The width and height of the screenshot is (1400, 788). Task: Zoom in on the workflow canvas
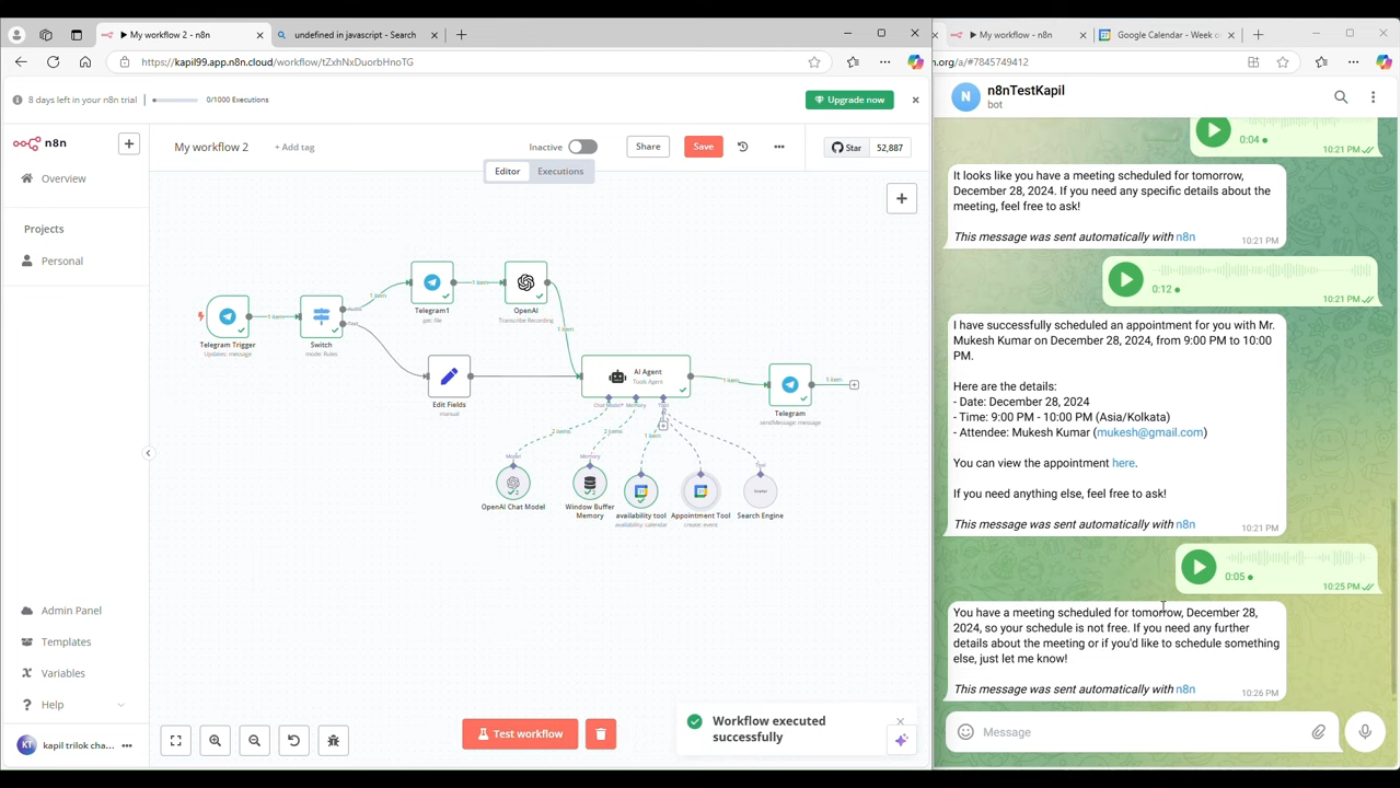click(215, 741)
